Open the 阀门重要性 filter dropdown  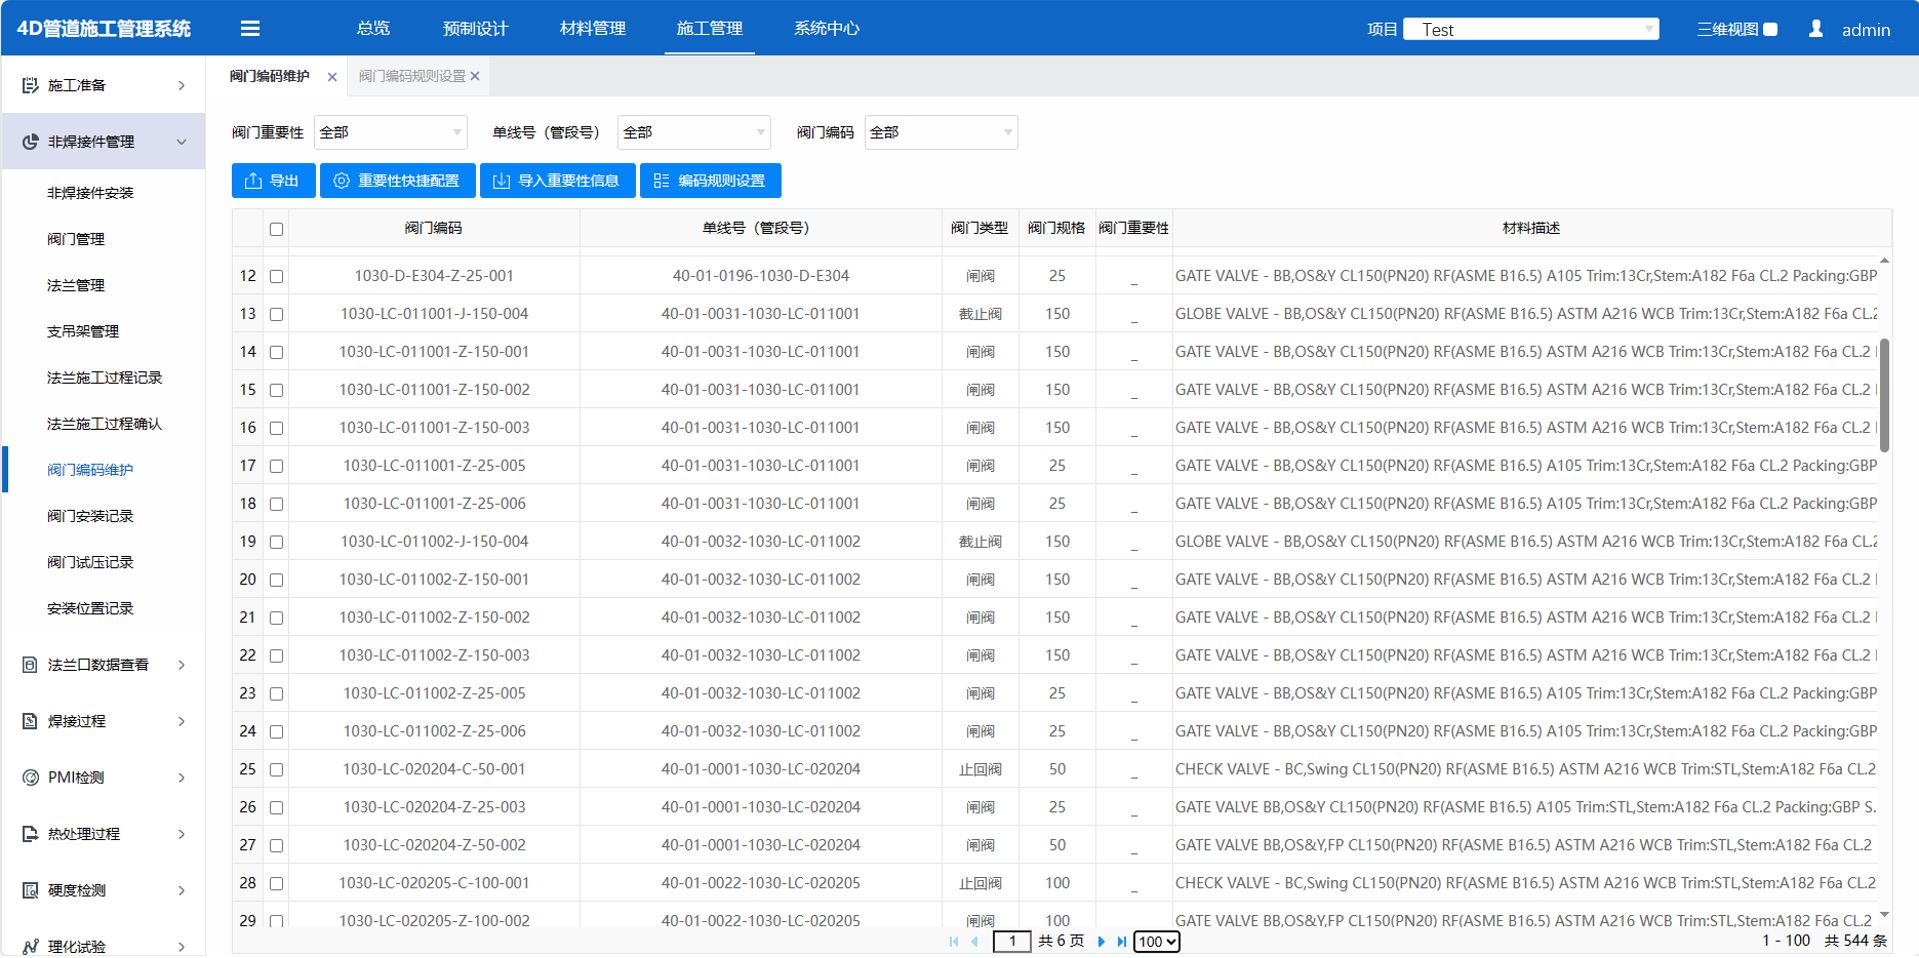[x=390, y=132]
